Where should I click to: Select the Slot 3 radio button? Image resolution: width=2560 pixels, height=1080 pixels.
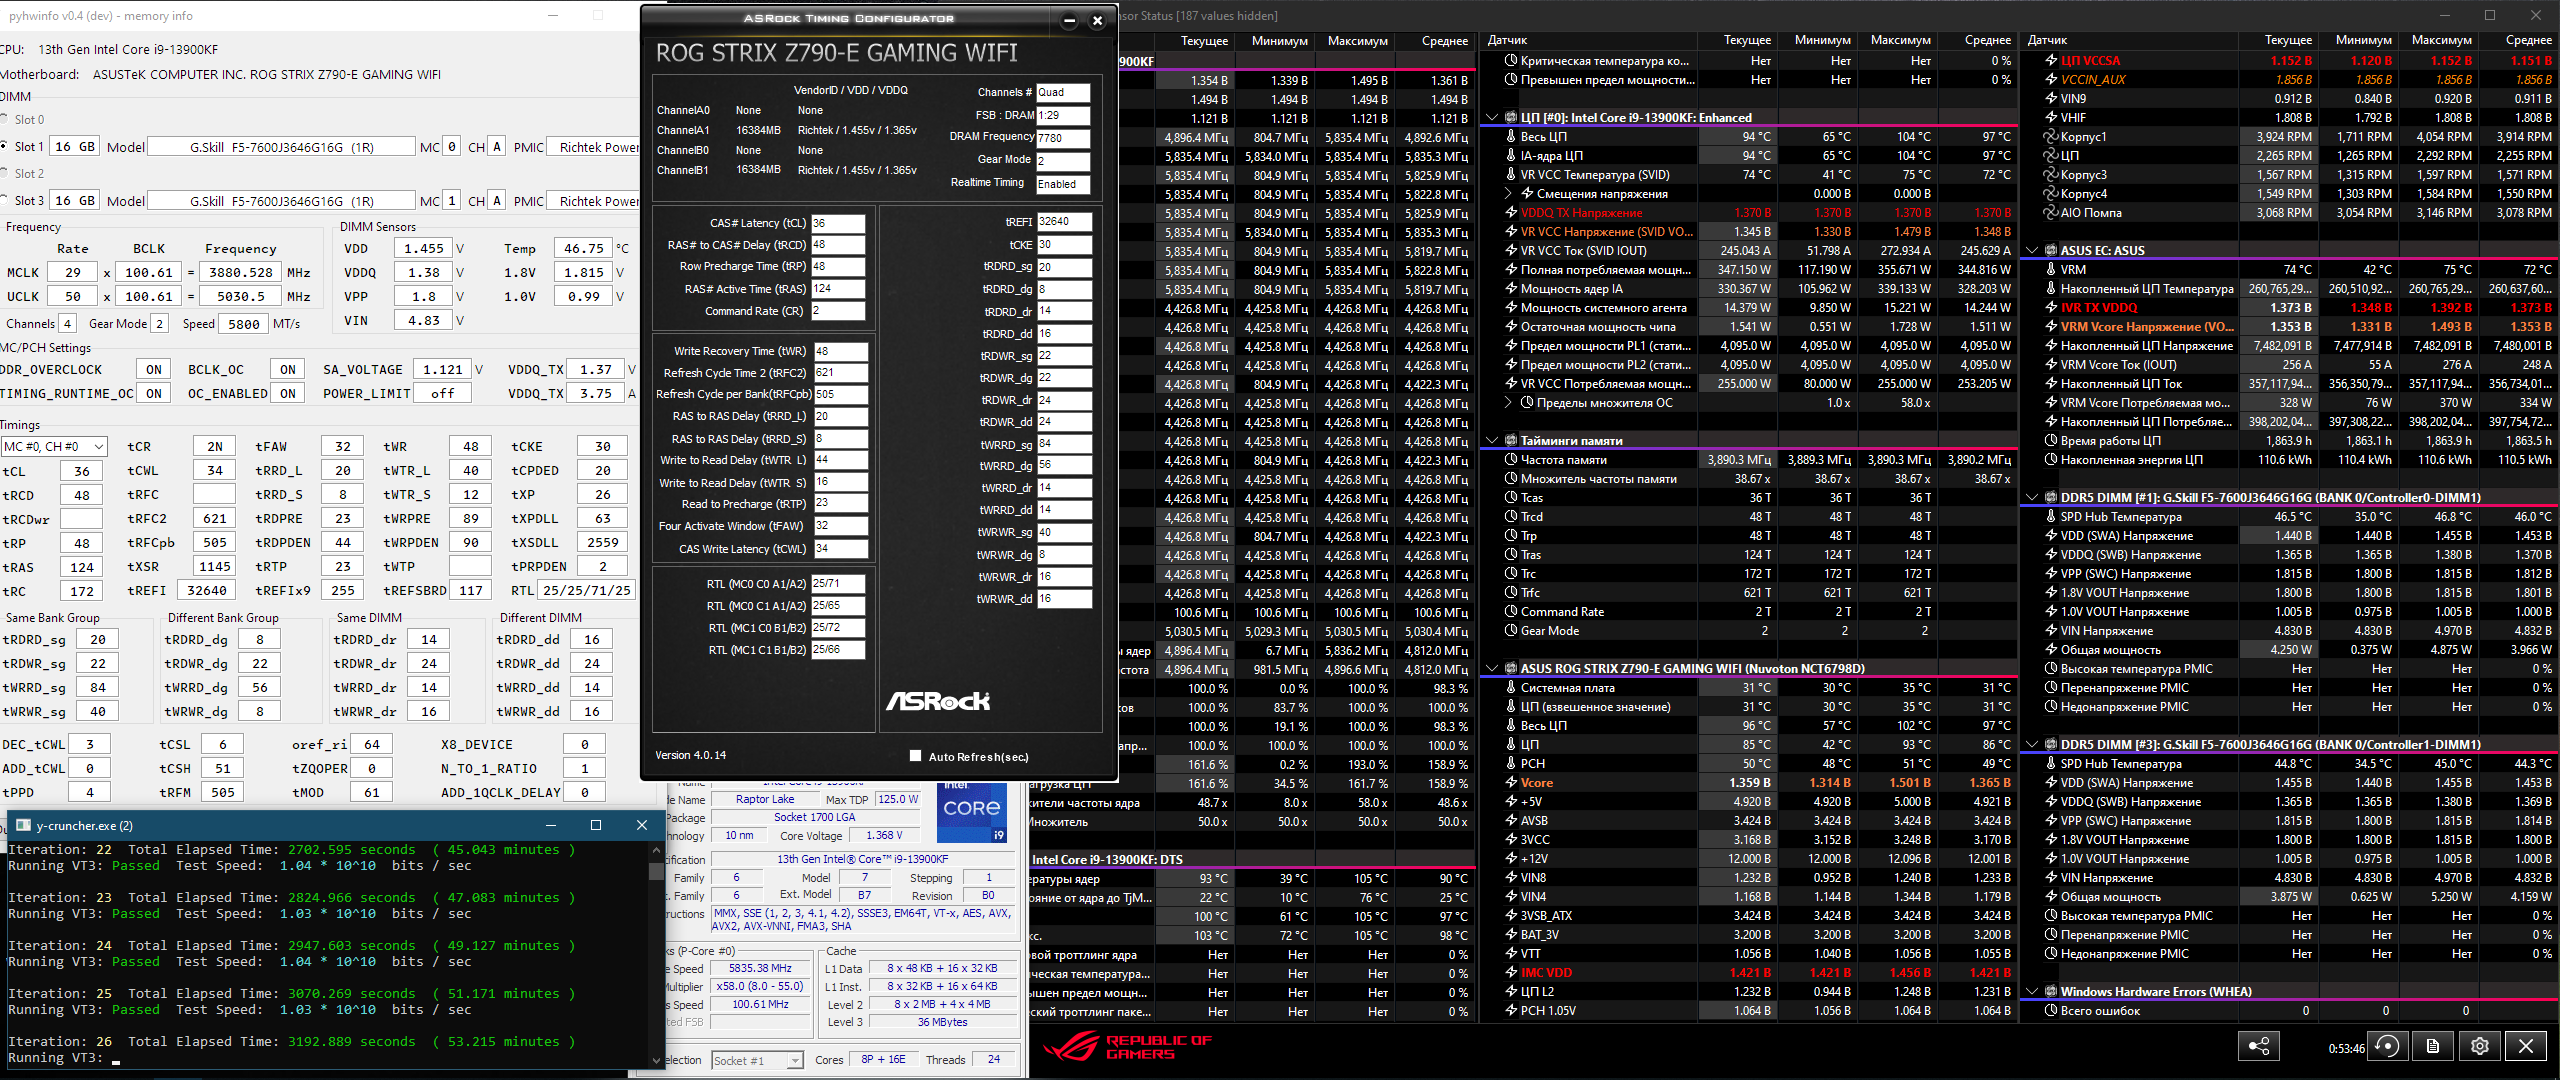(5, 200)
